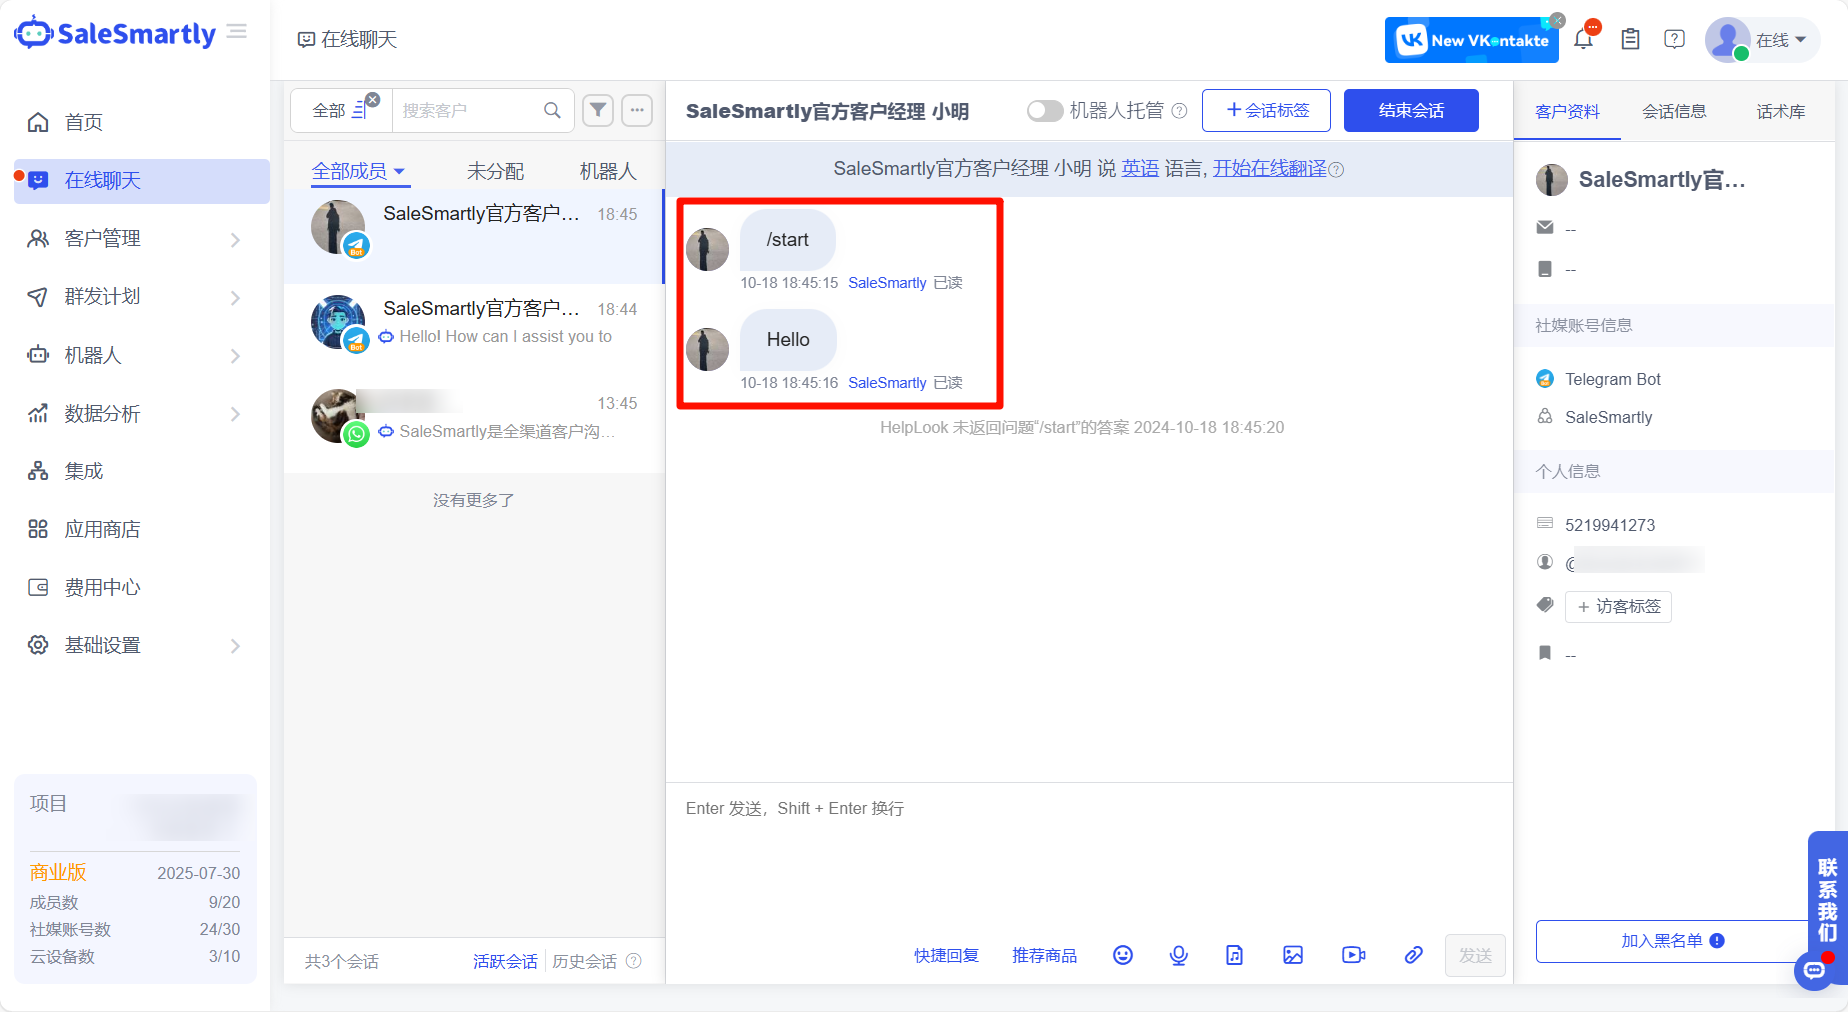This screenshot has width=1848, height=1012.
Task: Open the notification bell with red badge
Action: (1583, 38)
